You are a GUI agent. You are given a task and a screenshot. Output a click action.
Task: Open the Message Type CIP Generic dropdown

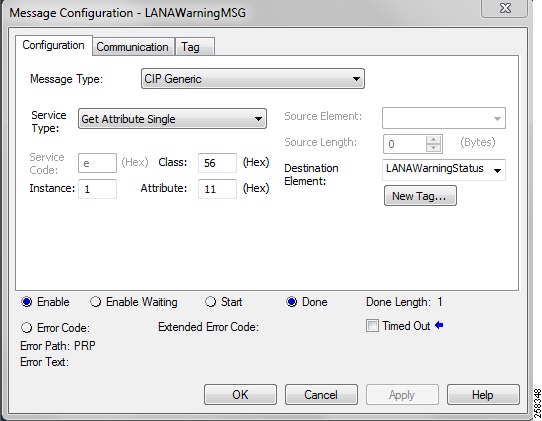pyautogui.click(x=253, y=79)
